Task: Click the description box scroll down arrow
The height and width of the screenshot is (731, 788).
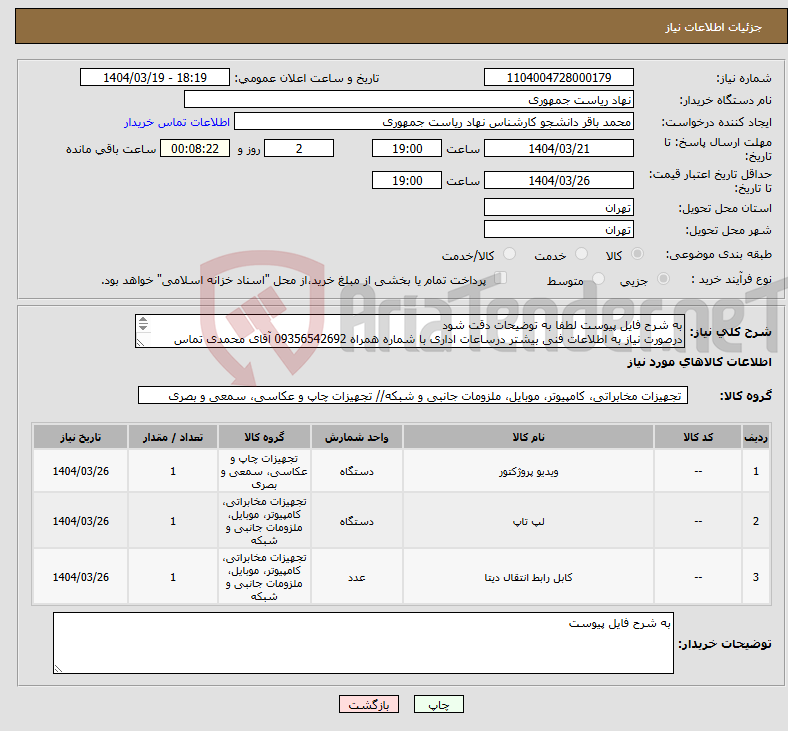Action: (143, 327)
